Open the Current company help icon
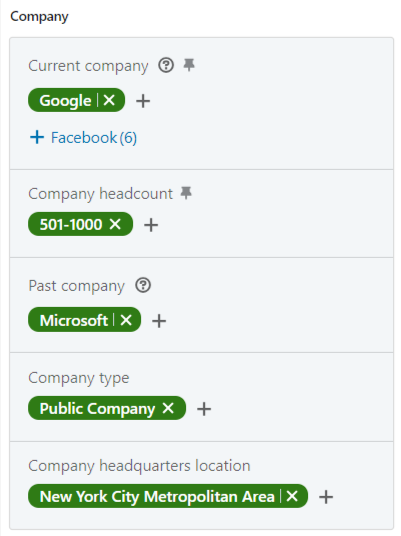The image size is (401, 536). point(166,65)
